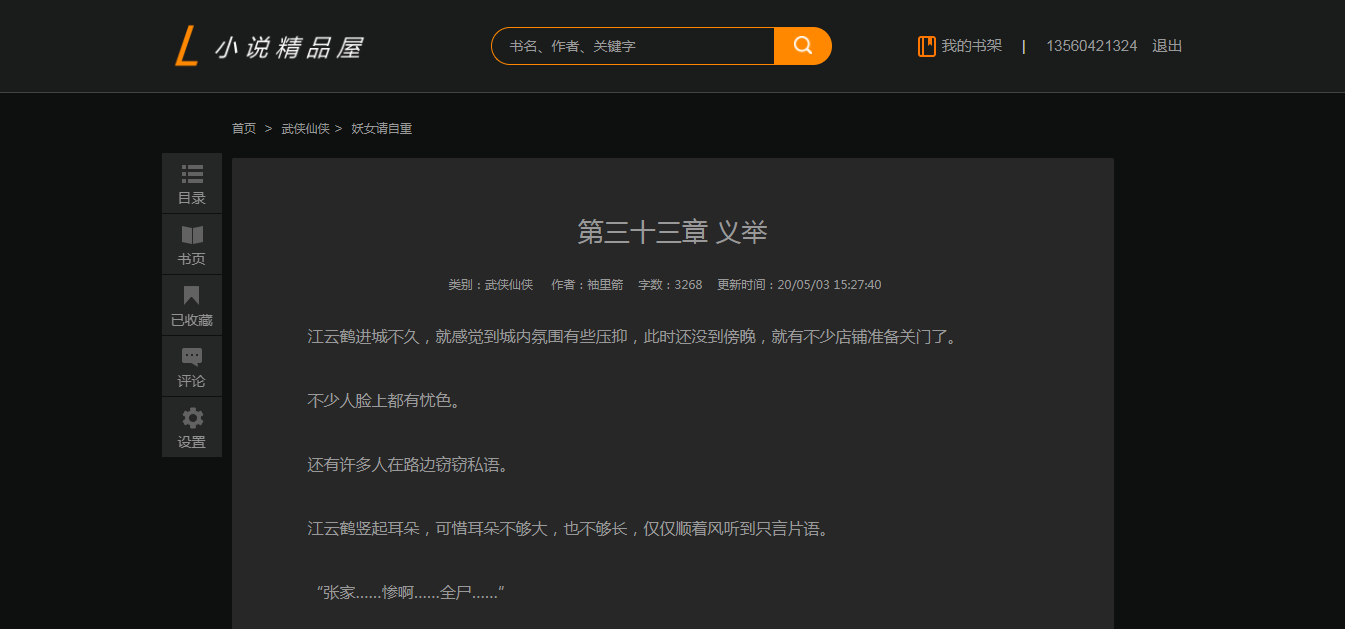This screenshot has width=1345, height=629.
Task: Click the orange L site logo
Action: pos(186,47)
